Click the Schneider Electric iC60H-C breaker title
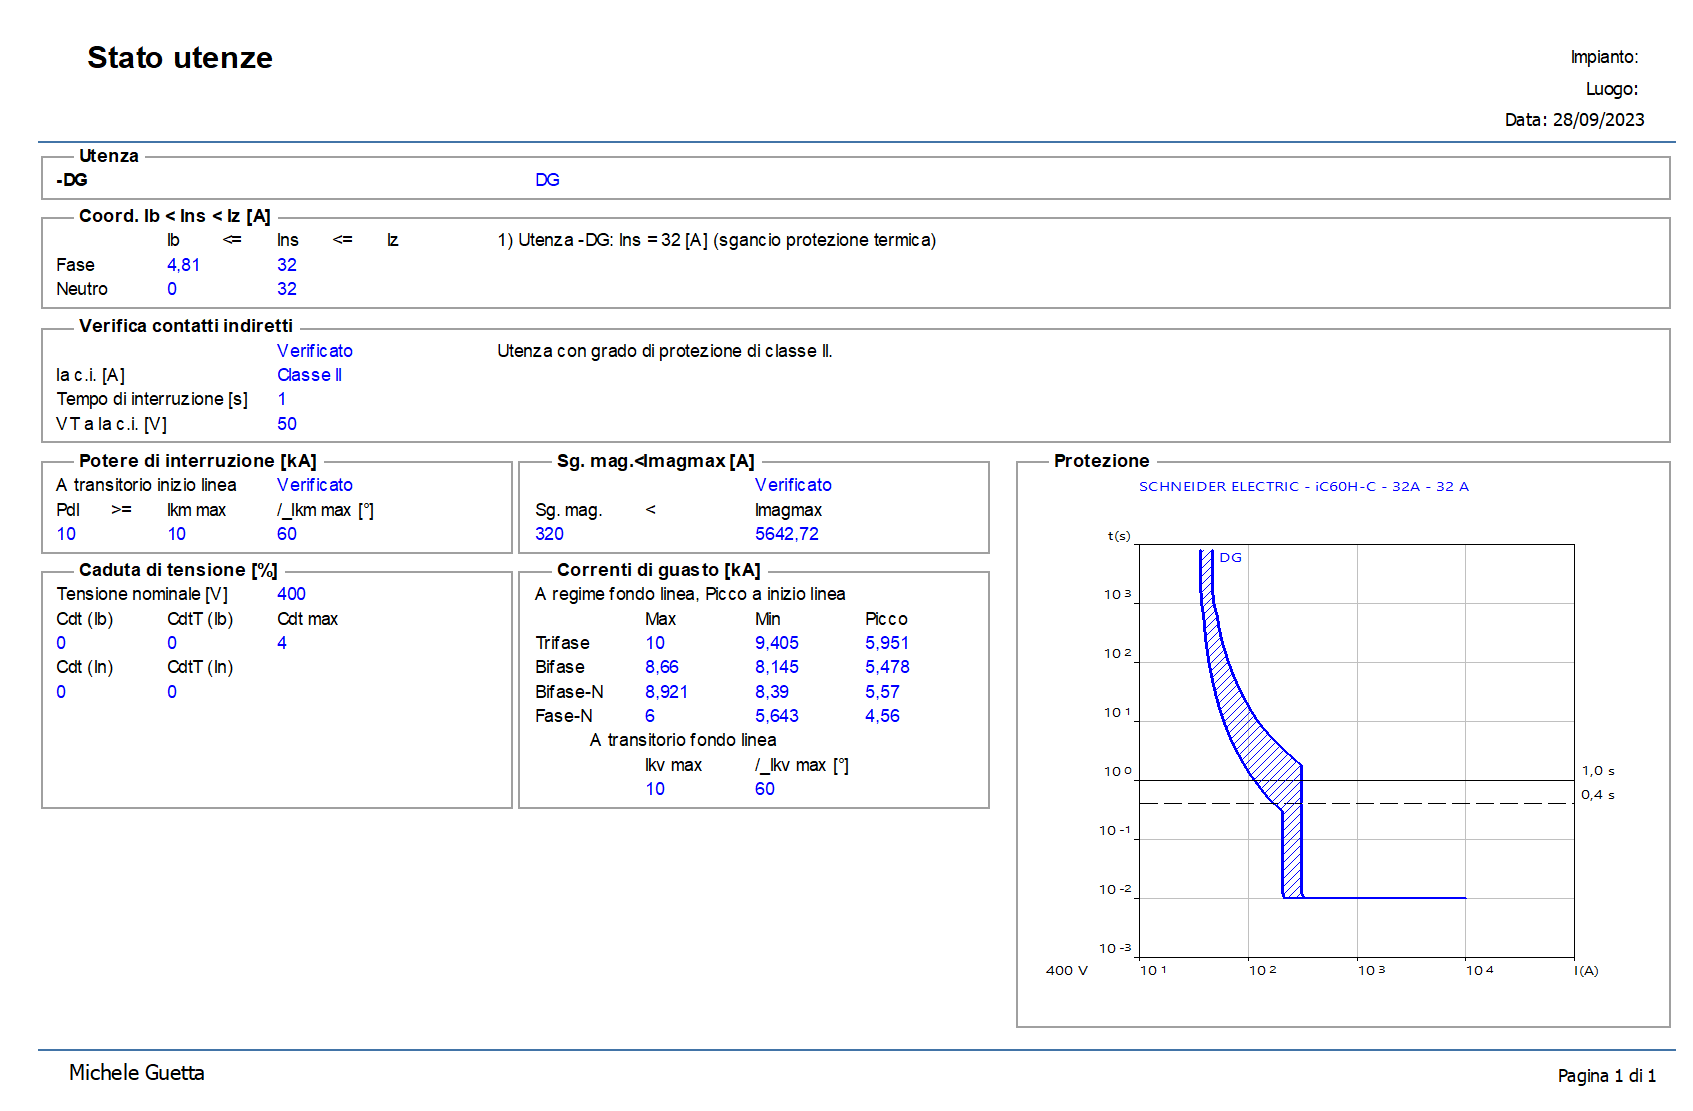This screenshot has height=1111, width=1693. click(1303, 487)
